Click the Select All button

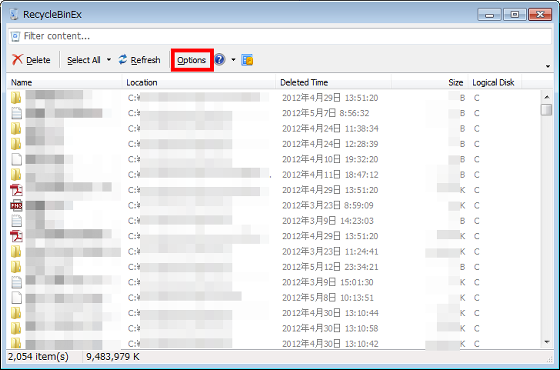click(84, 60)
